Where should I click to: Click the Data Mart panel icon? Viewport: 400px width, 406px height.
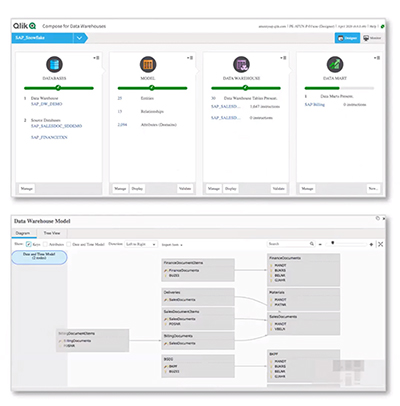coord(335,64)
